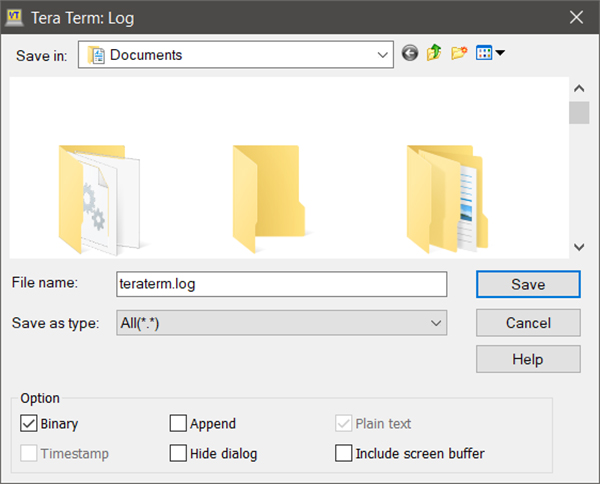Click the file list scroll down arrow
Screen dimensions: 600x484
pyautogui.click(x=578, y=246)
